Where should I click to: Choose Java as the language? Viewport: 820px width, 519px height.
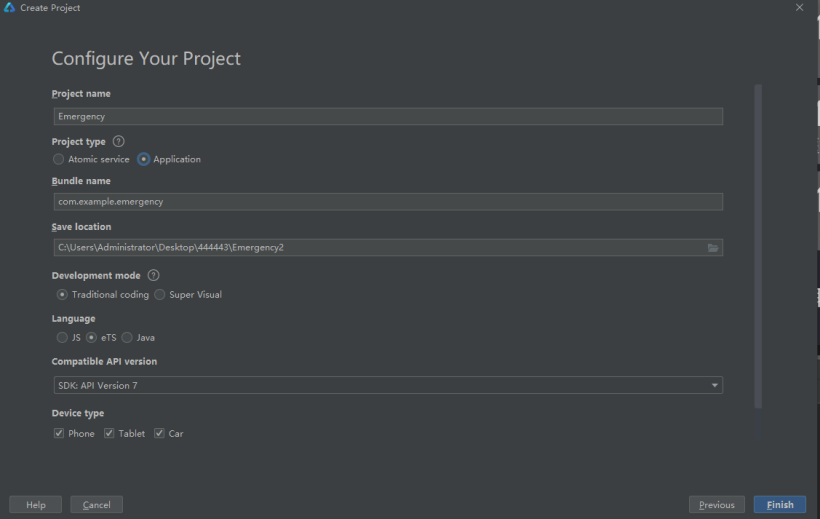click(x=127, y=338)
